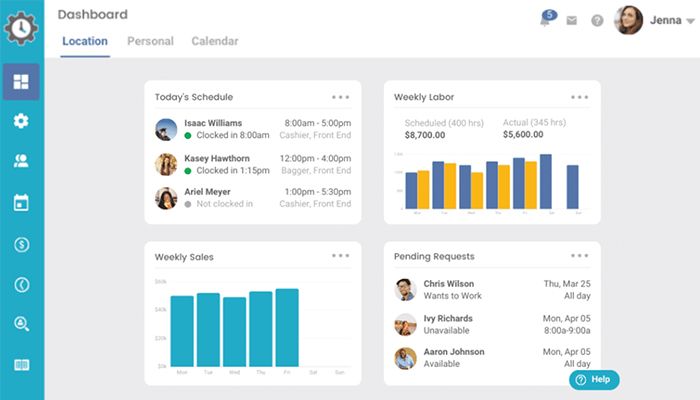Image resolution: width=700 pixels, height=400 pixels.
Task: Open the book icon in sidebar
Action: tap(21, 365)
